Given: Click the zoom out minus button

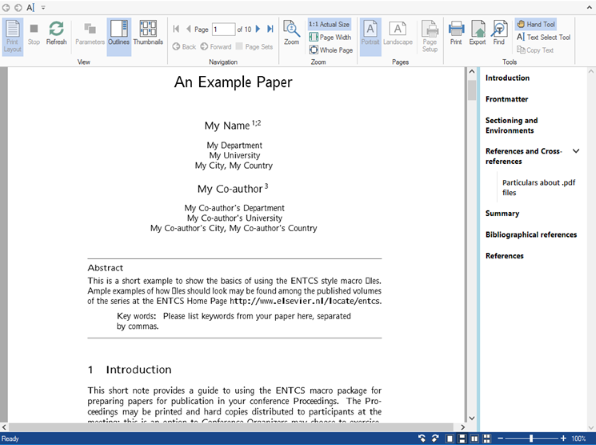Looking at the screenshot, I should (x=500, y=439).
